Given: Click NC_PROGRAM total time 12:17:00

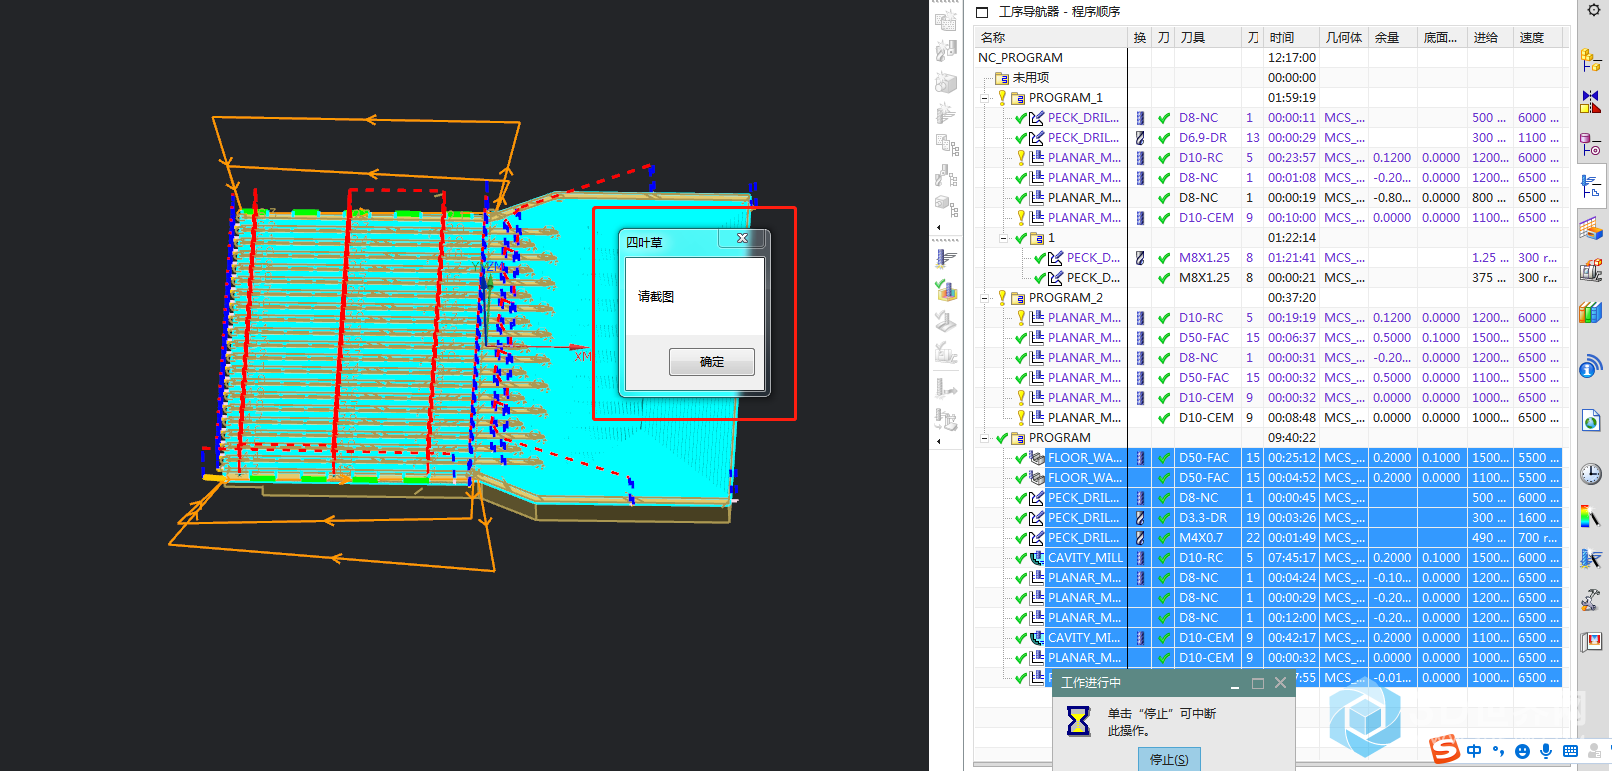Looking at the screenshot, I should [1292, 58].
